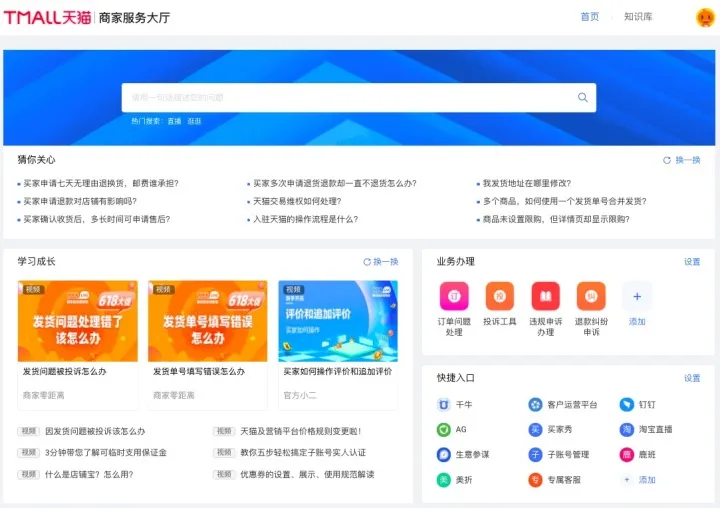Open card title 发货问题被投诉怎么办
Image resolution: width=720 pixels, height=508 pixels.
64,371
